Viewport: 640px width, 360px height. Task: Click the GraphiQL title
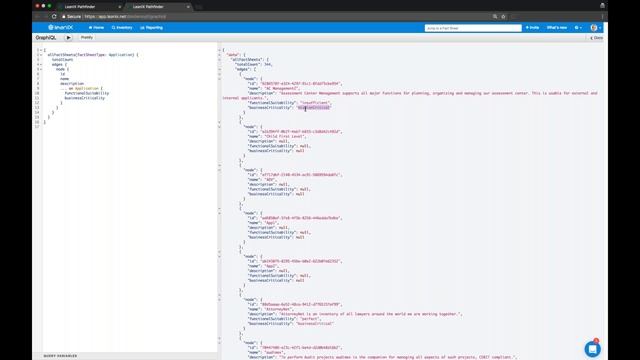tap(46, 38)
